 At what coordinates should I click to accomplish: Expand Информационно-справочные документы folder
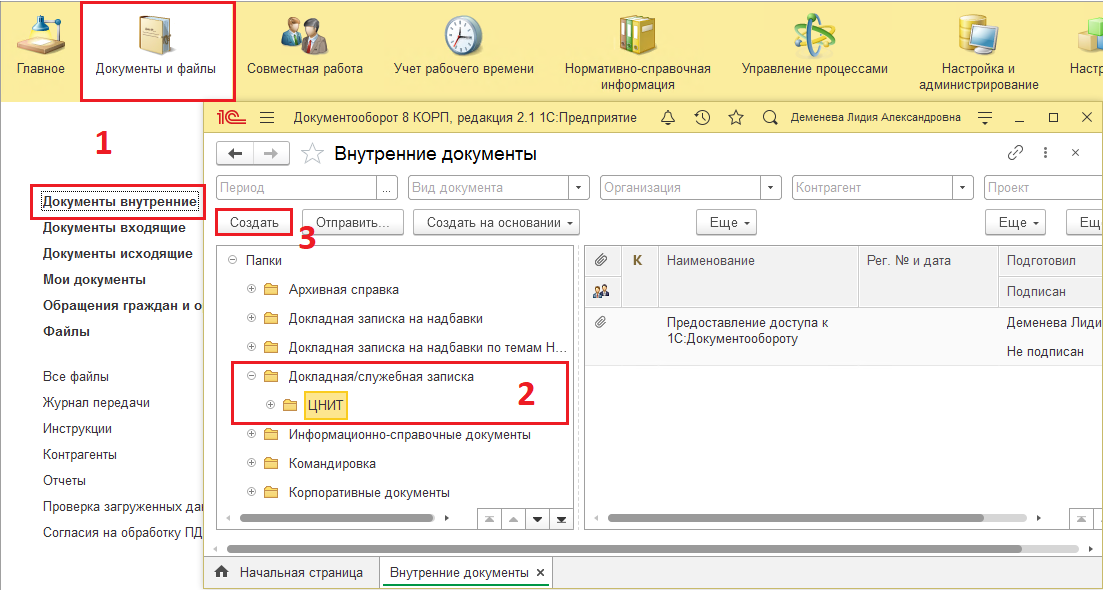[x=251, y=435]
